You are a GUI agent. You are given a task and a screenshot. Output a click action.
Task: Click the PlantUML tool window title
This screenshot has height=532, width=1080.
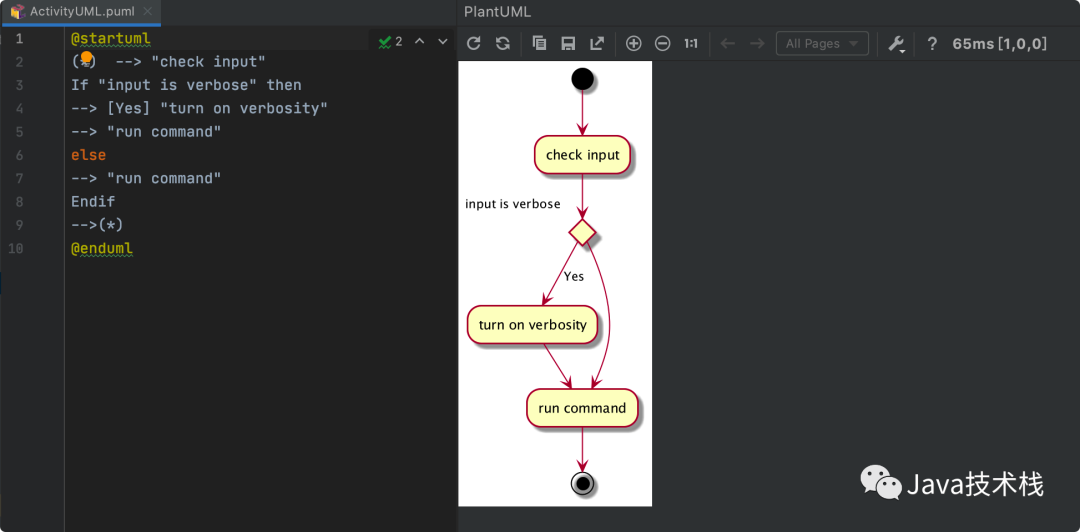[497, 12]
